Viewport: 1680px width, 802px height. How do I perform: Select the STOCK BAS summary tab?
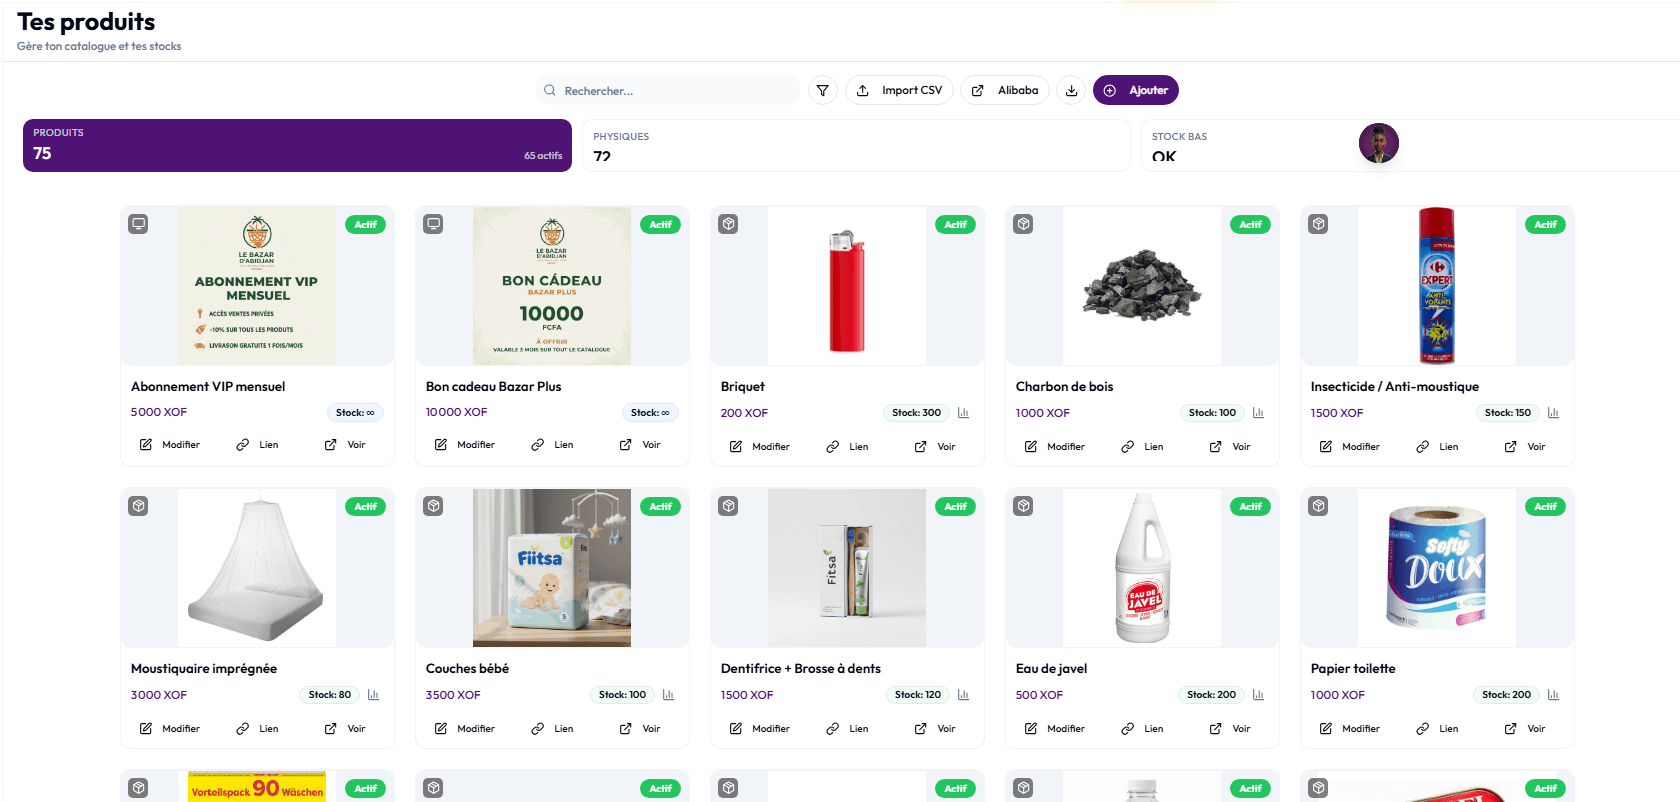click(x=1410, y=145)
